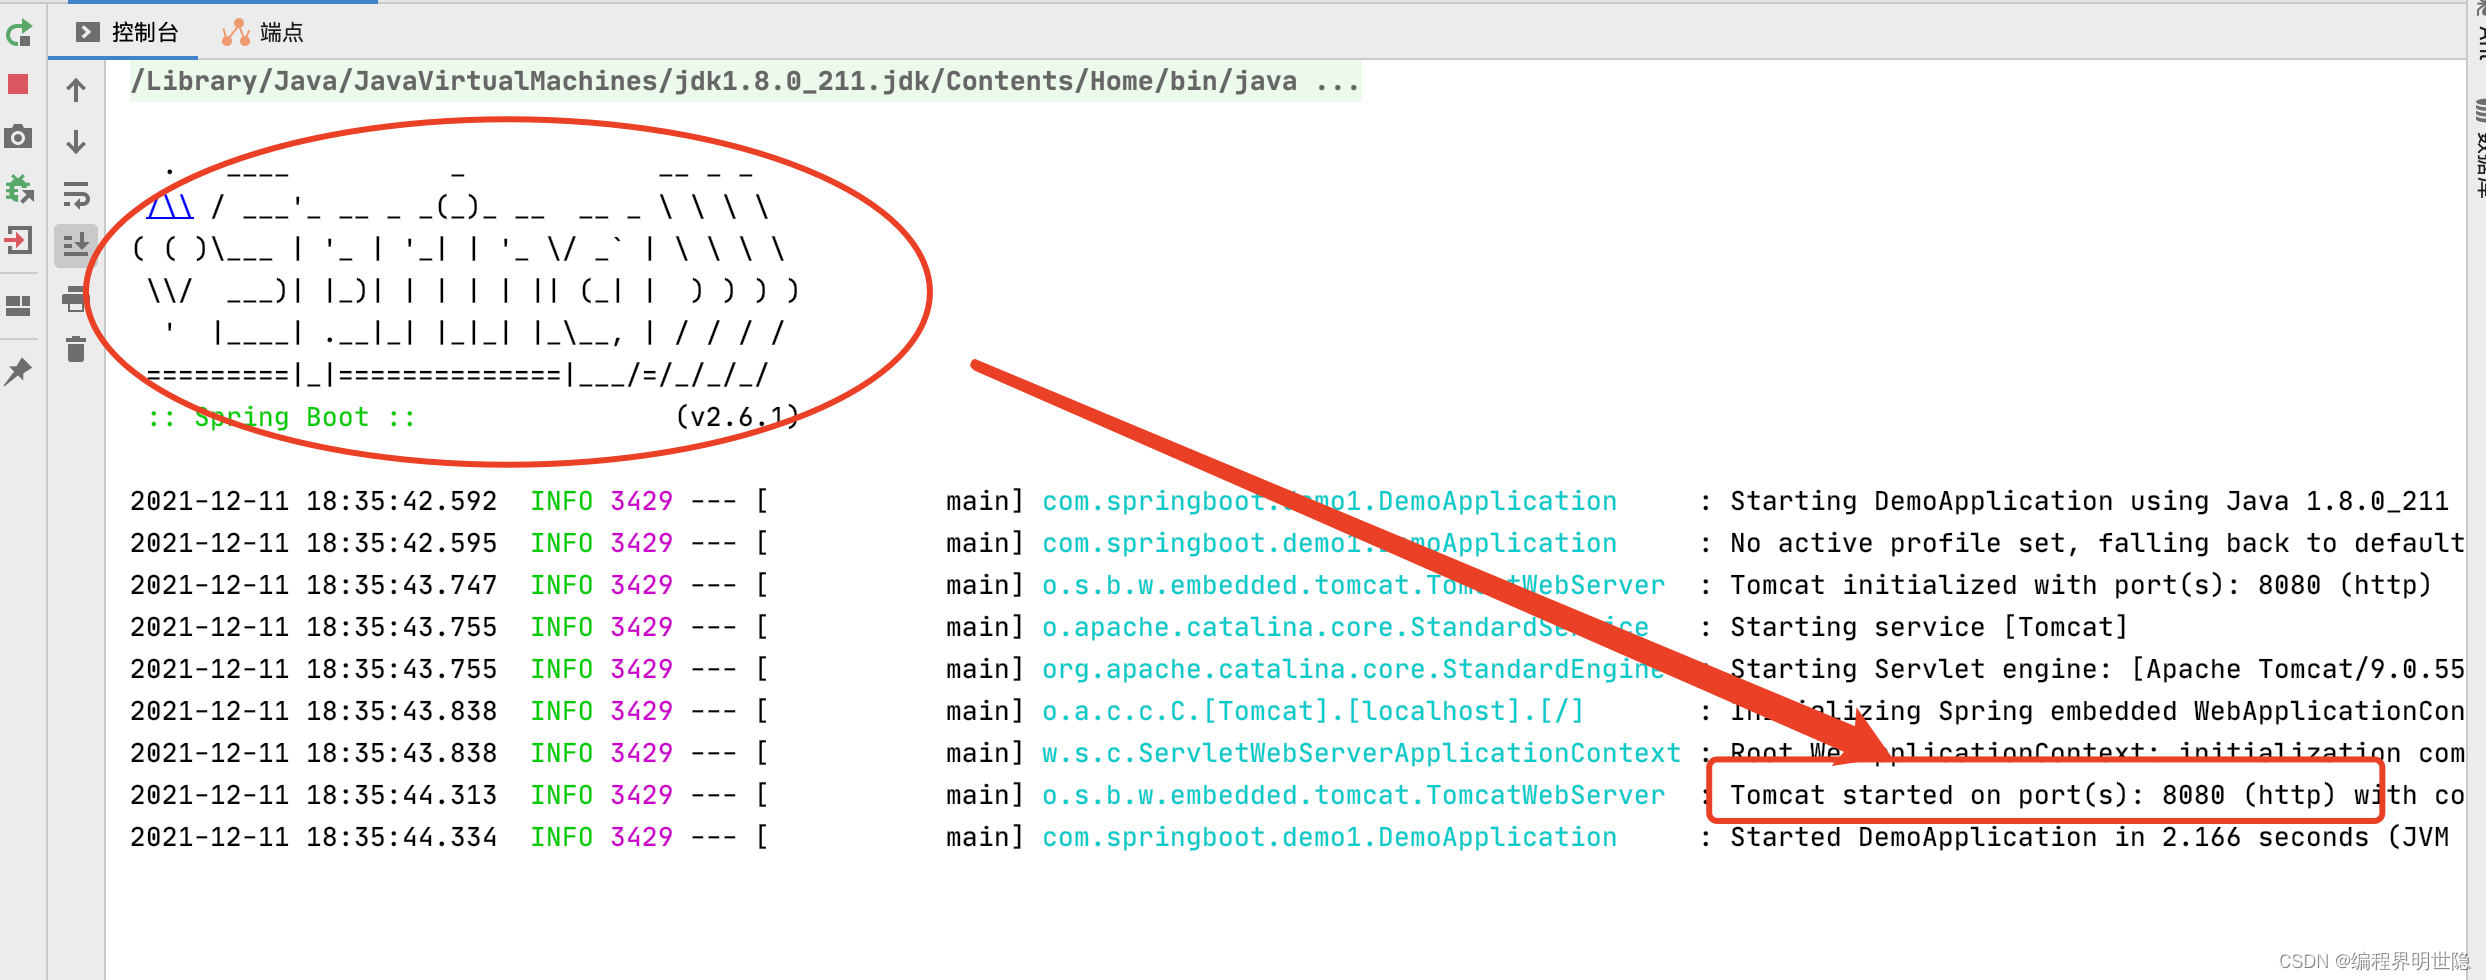Click PID '3429' on the 18:35:43.838 ServletWebServerApplicationContext line
Screen dimensions: 2486x980
(642, 753)
